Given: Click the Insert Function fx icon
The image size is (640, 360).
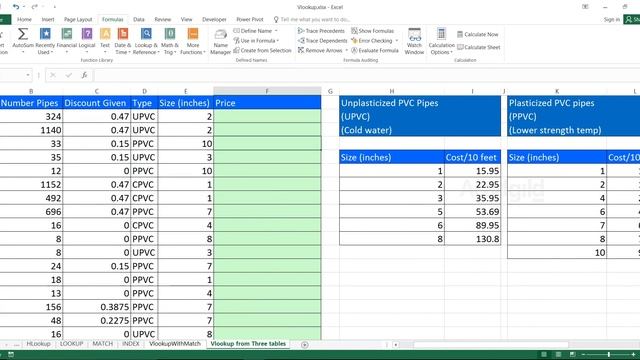Looking at the screenshot, I should (84, 75).
